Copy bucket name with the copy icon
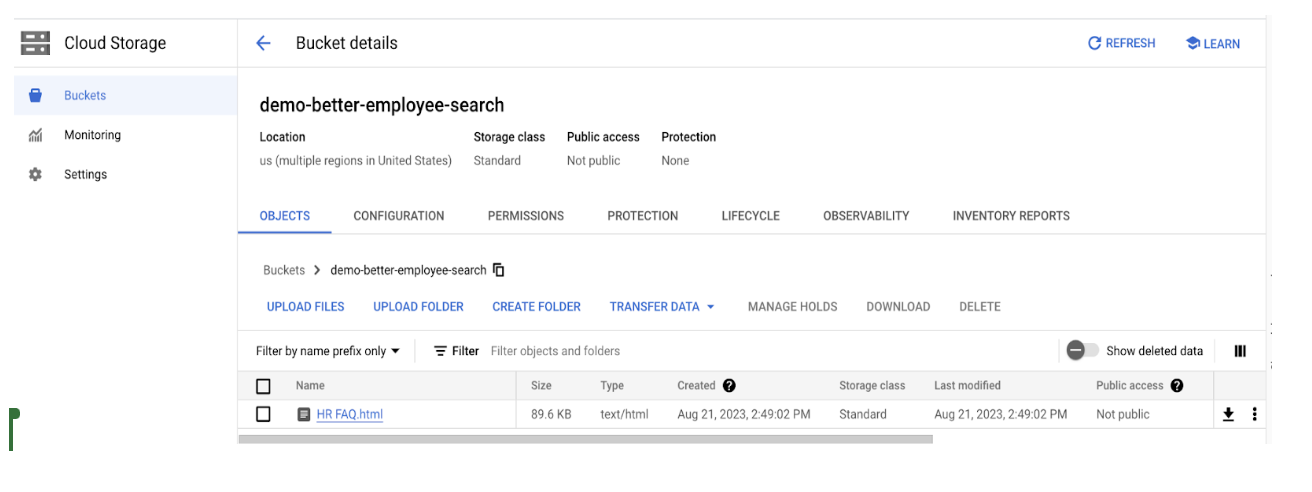 499,270
